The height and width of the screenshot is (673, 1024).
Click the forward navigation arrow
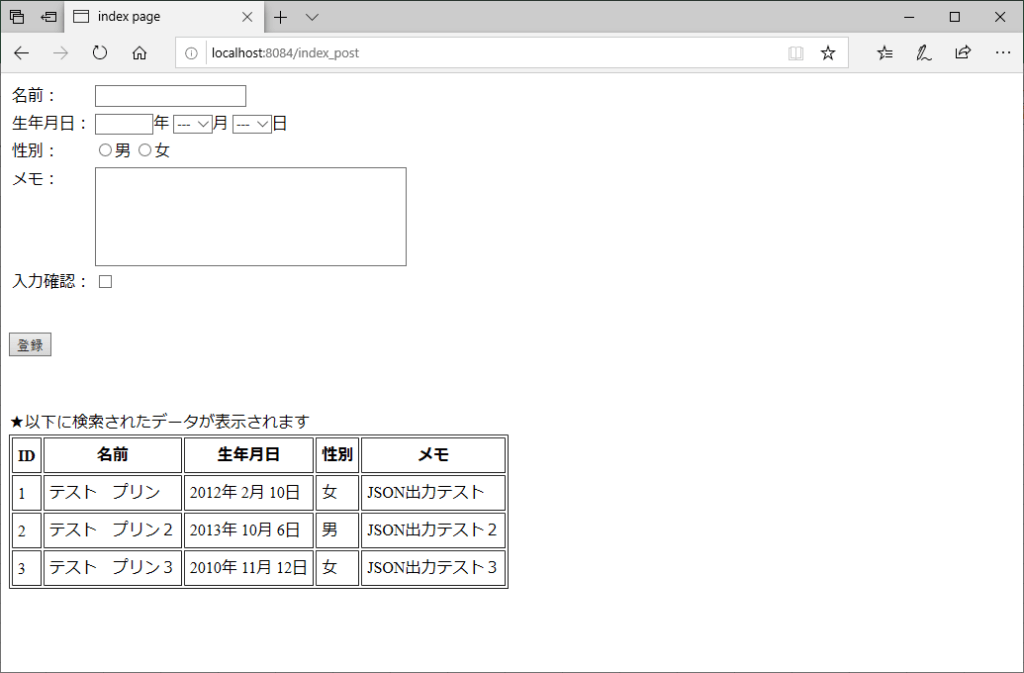tap(60, 52)
